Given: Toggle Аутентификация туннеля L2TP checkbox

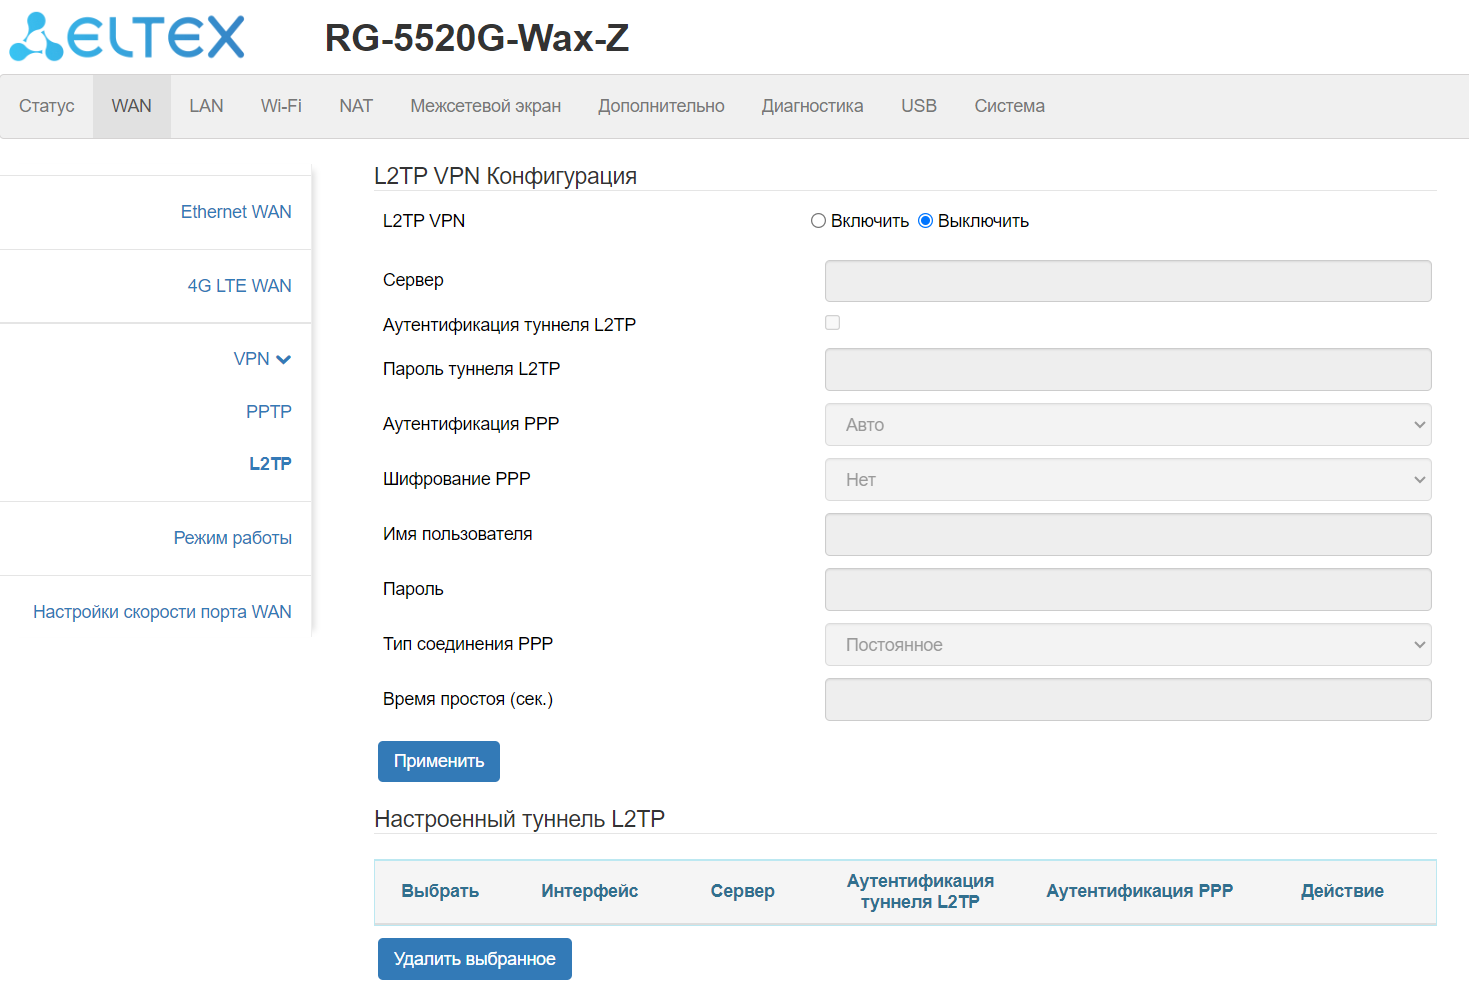Looking at the screenshot, I should [x=832, y=323].
